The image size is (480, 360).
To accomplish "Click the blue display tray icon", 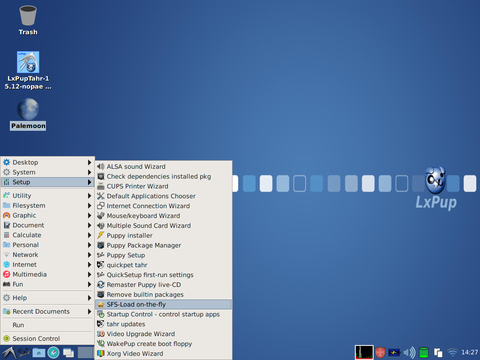I will (x=394, y=352).
